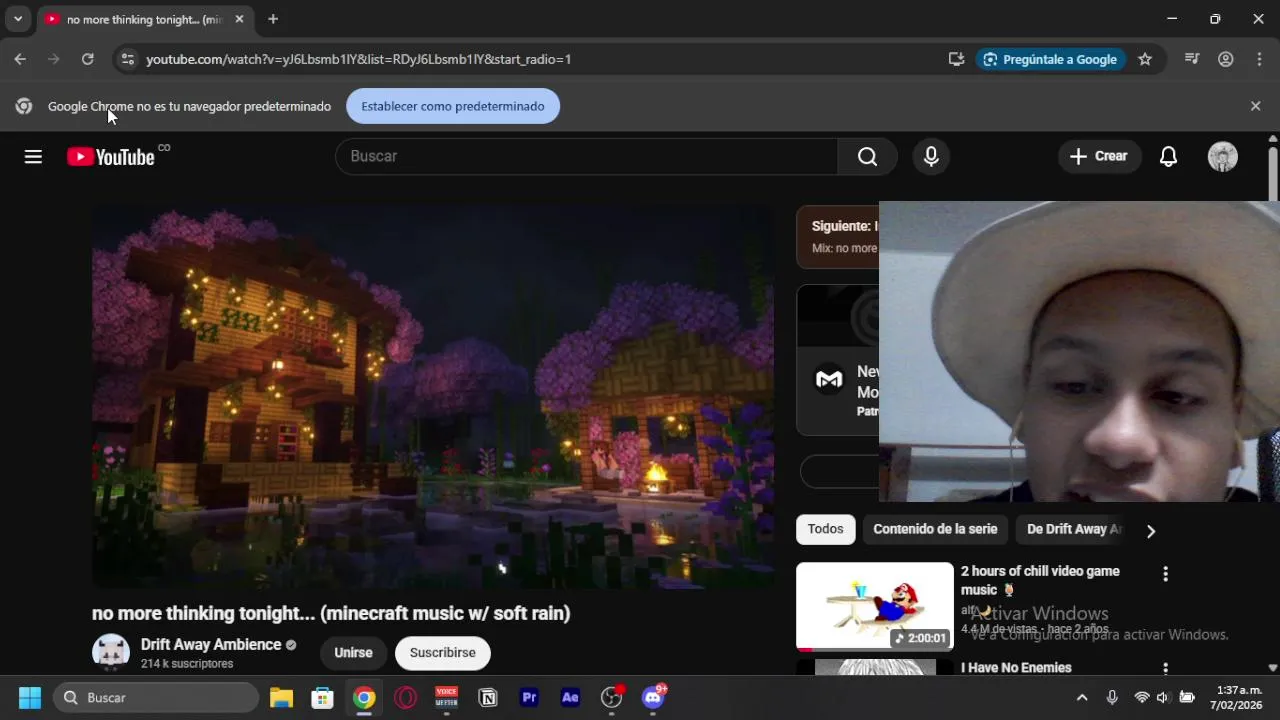Dismiss the default browser infobar
This screenshot has height=720, width=1280.
pos(1256,106)
